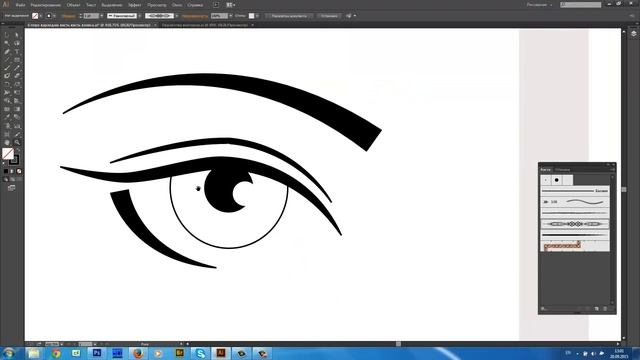Choose the Line Segment tool
The width and height of the screenshot is (640, 360).
coord(7,60)
